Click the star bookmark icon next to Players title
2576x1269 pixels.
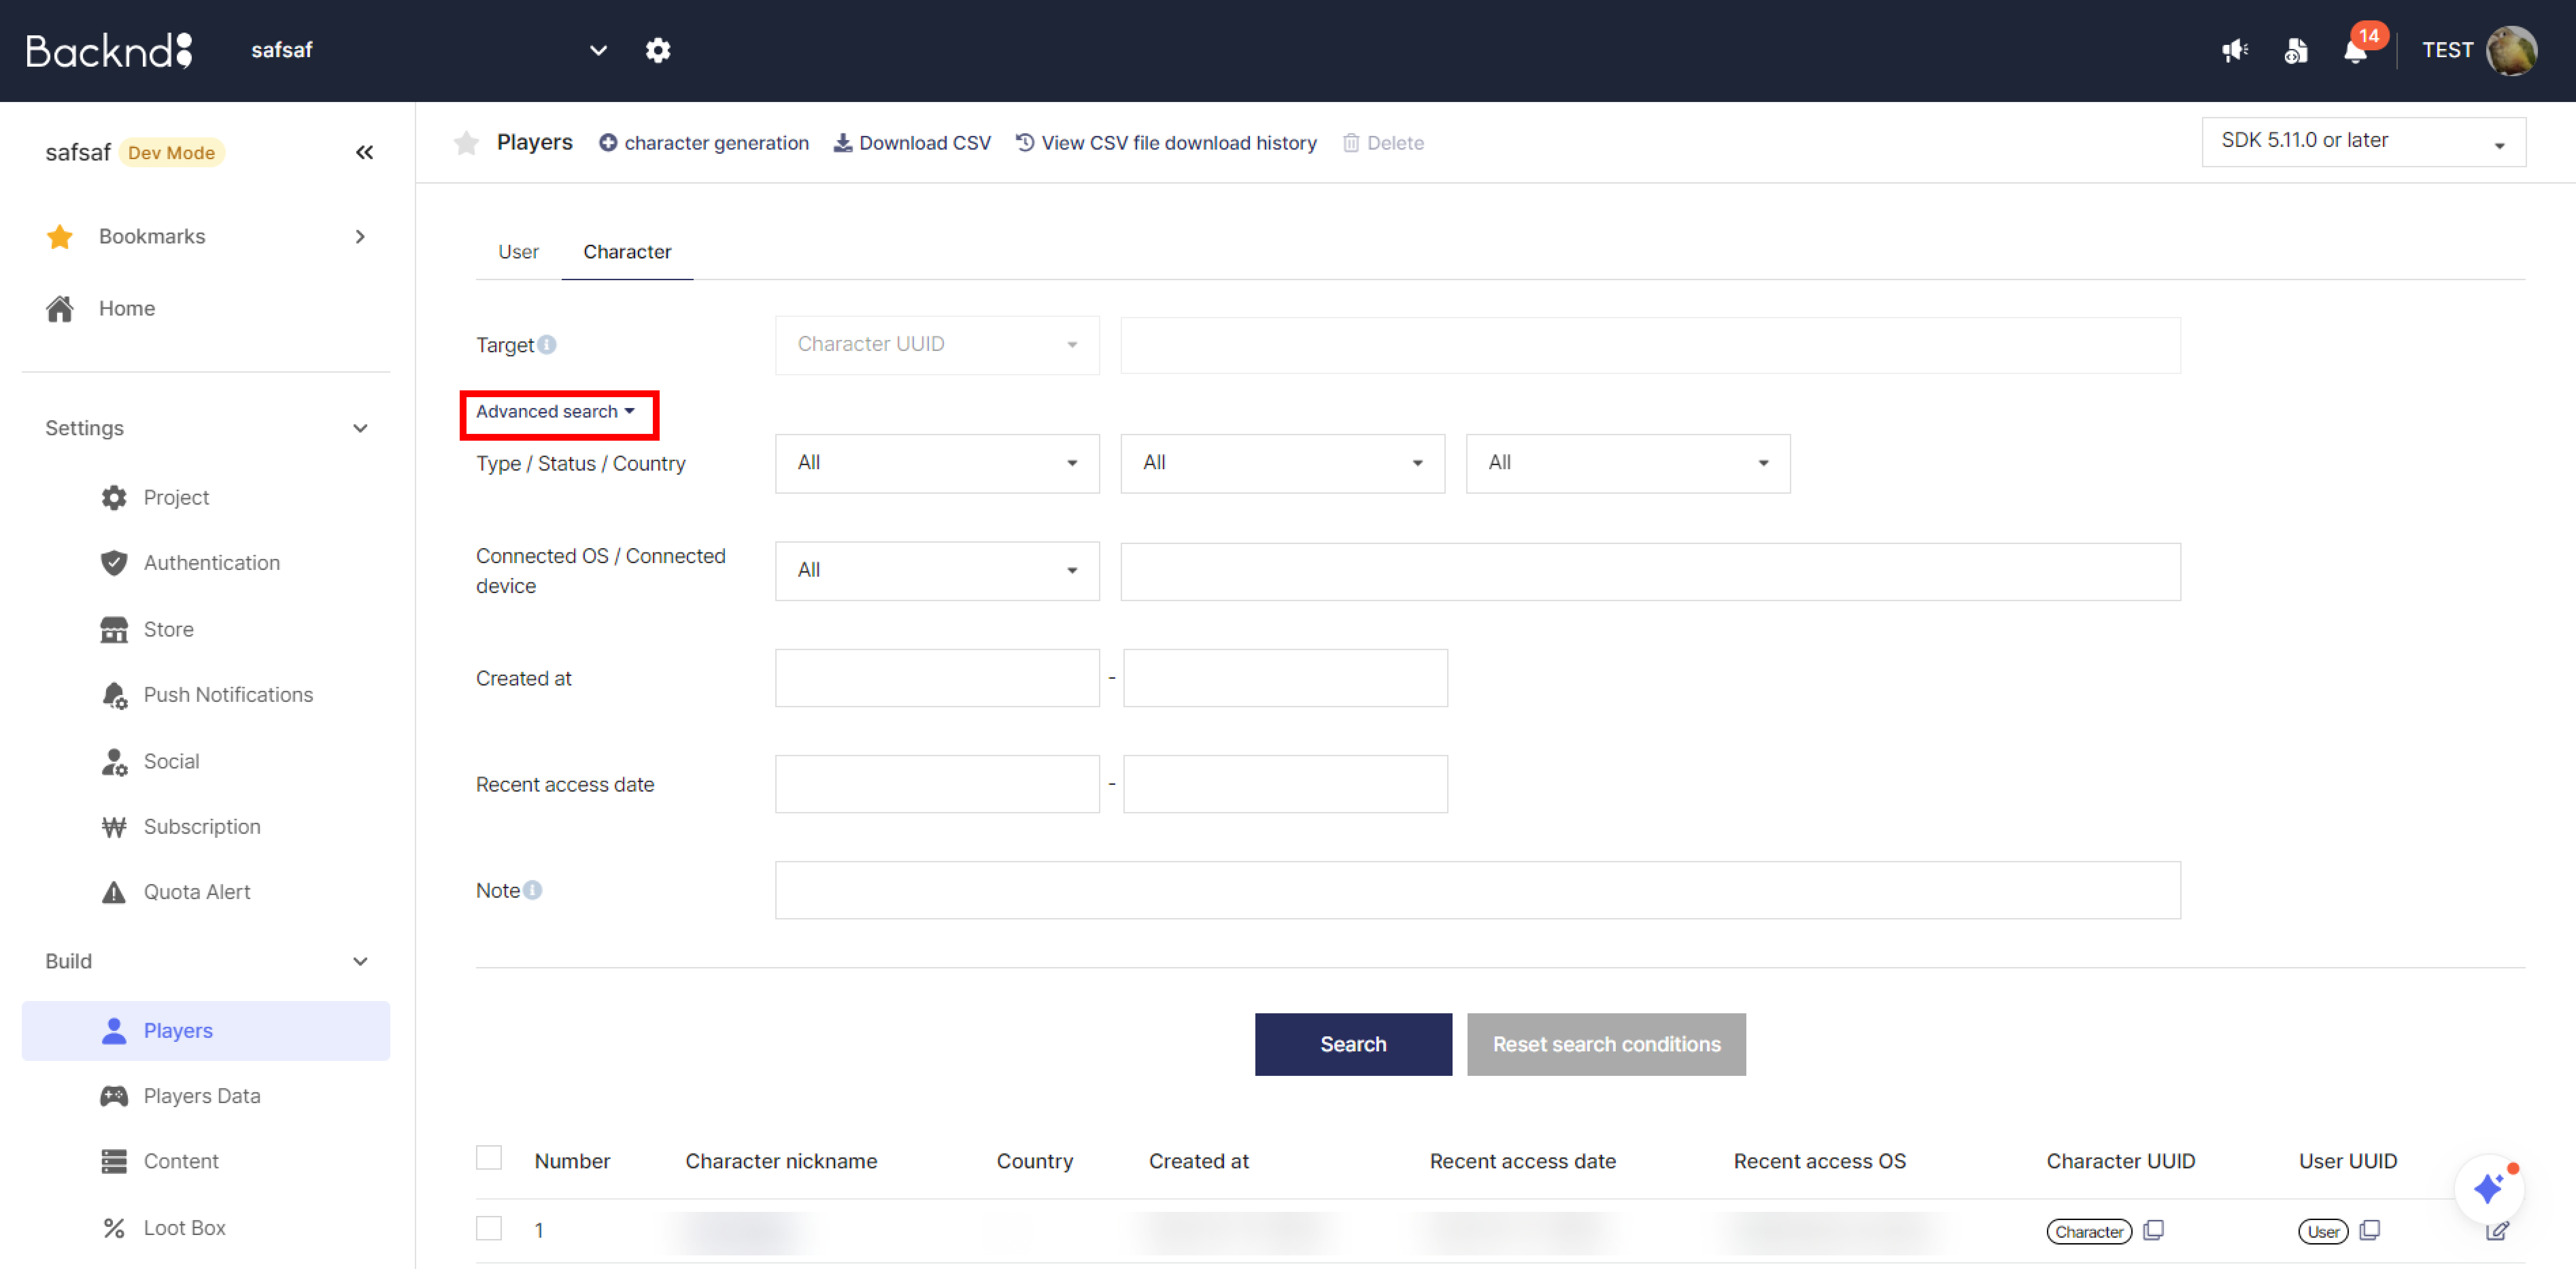[466, 143]
